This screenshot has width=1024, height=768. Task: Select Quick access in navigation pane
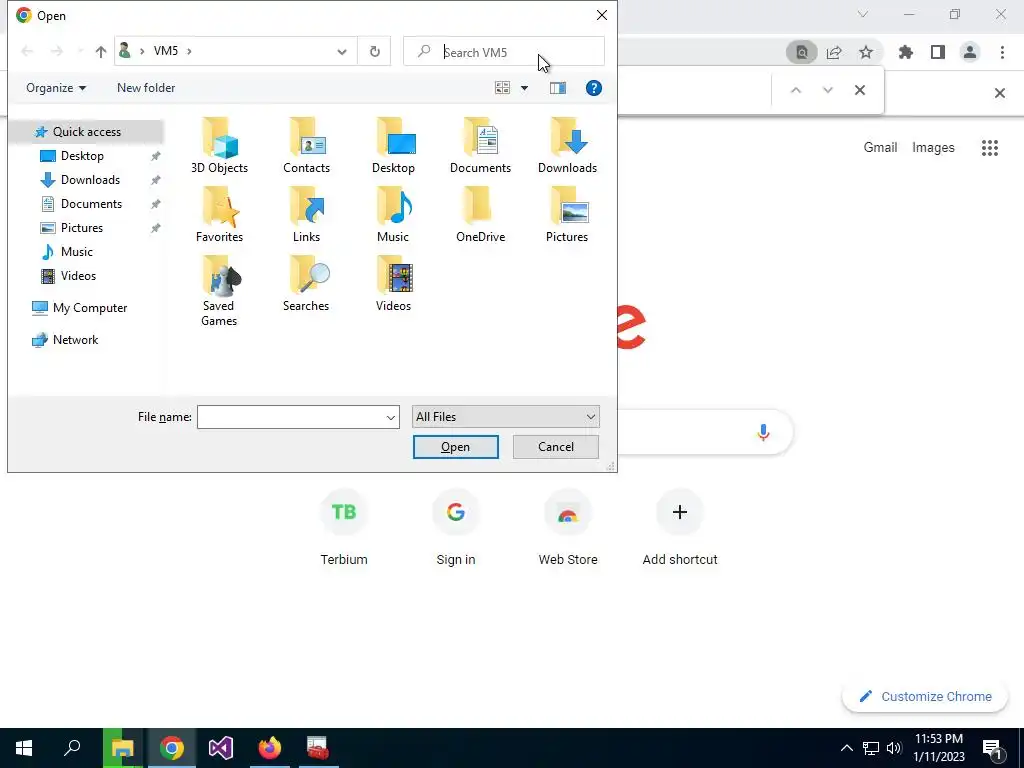pyautogui.click(x=87, y=132)
